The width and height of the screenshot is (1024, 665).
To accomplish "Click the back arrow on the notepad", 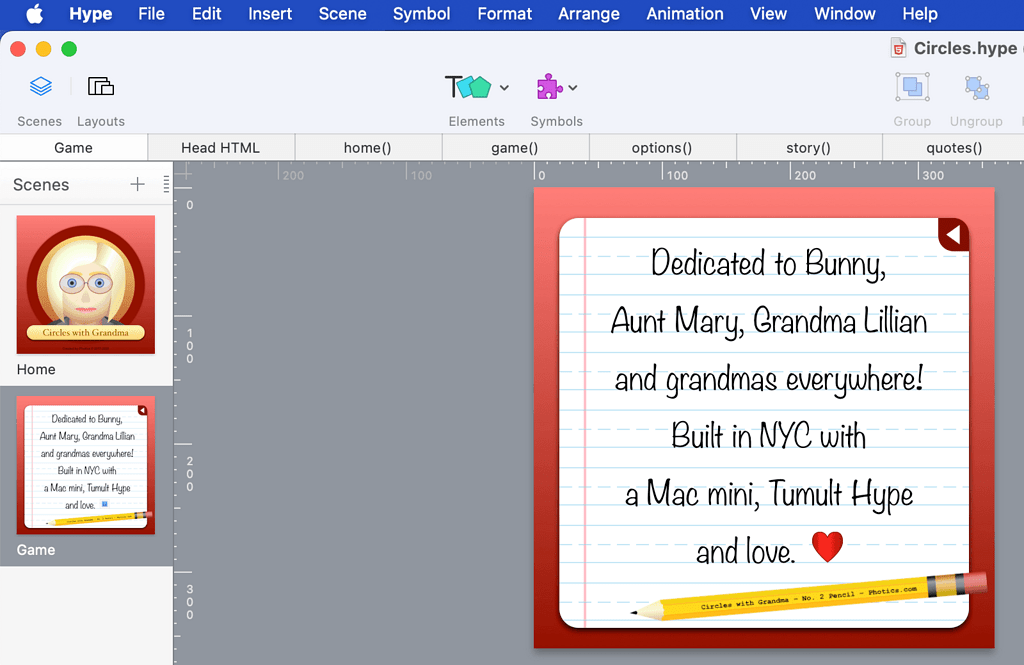I will (953, 234).
